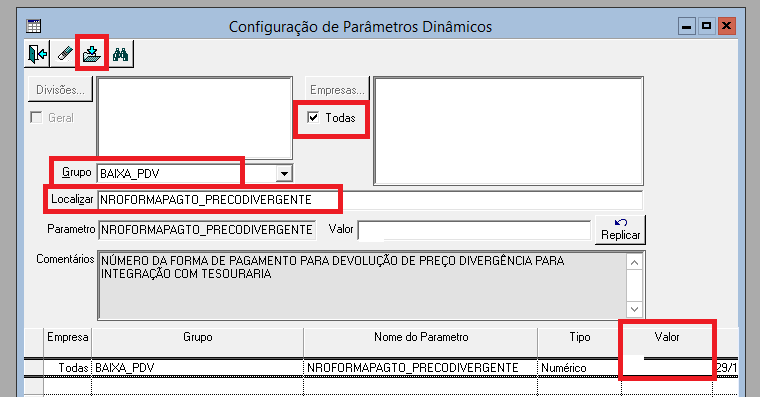
Task: Click the Localizar input field
Action: point(370,200)
